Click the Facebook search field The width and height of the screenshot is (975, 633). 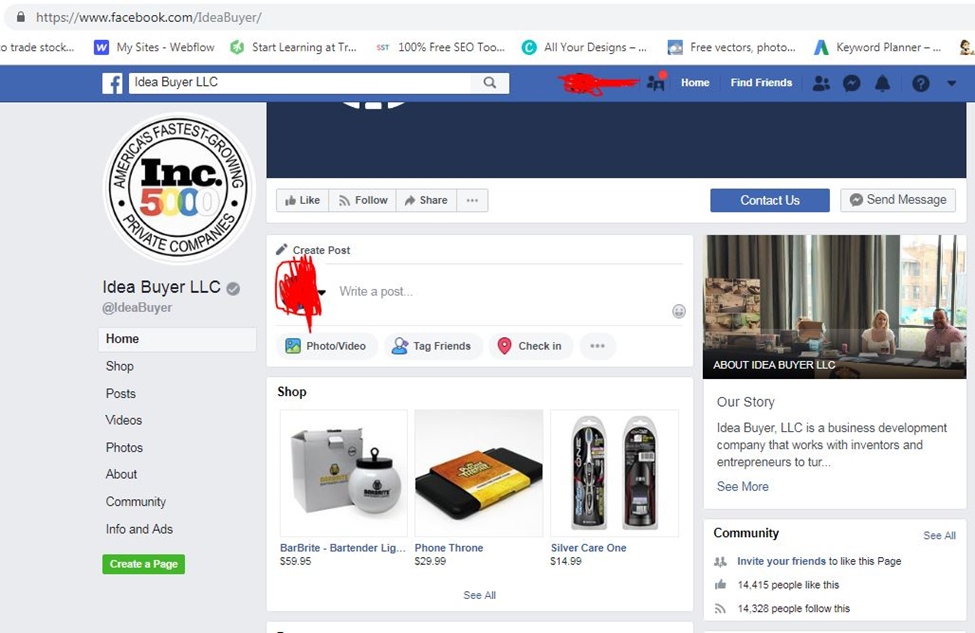coord(300,83)
